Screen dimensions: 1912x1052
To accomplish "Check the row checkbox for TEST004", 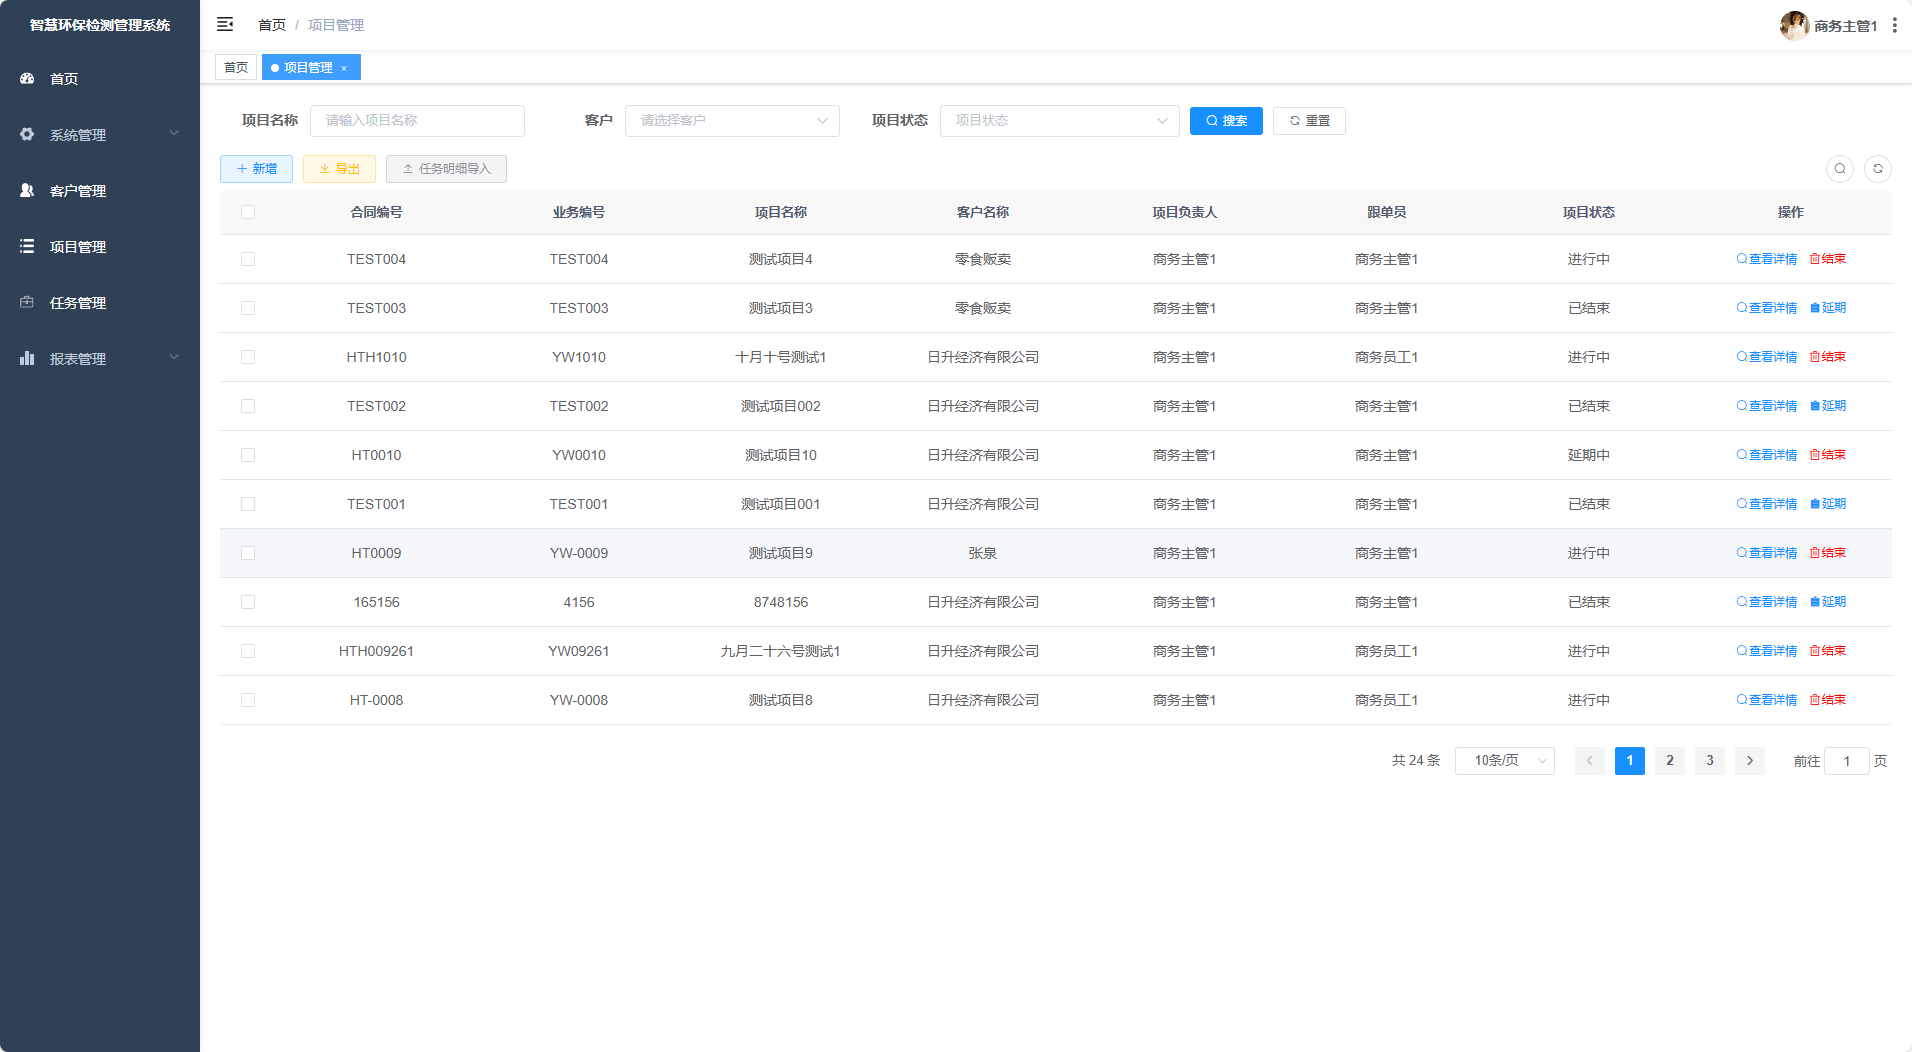I will pos(248,259).
